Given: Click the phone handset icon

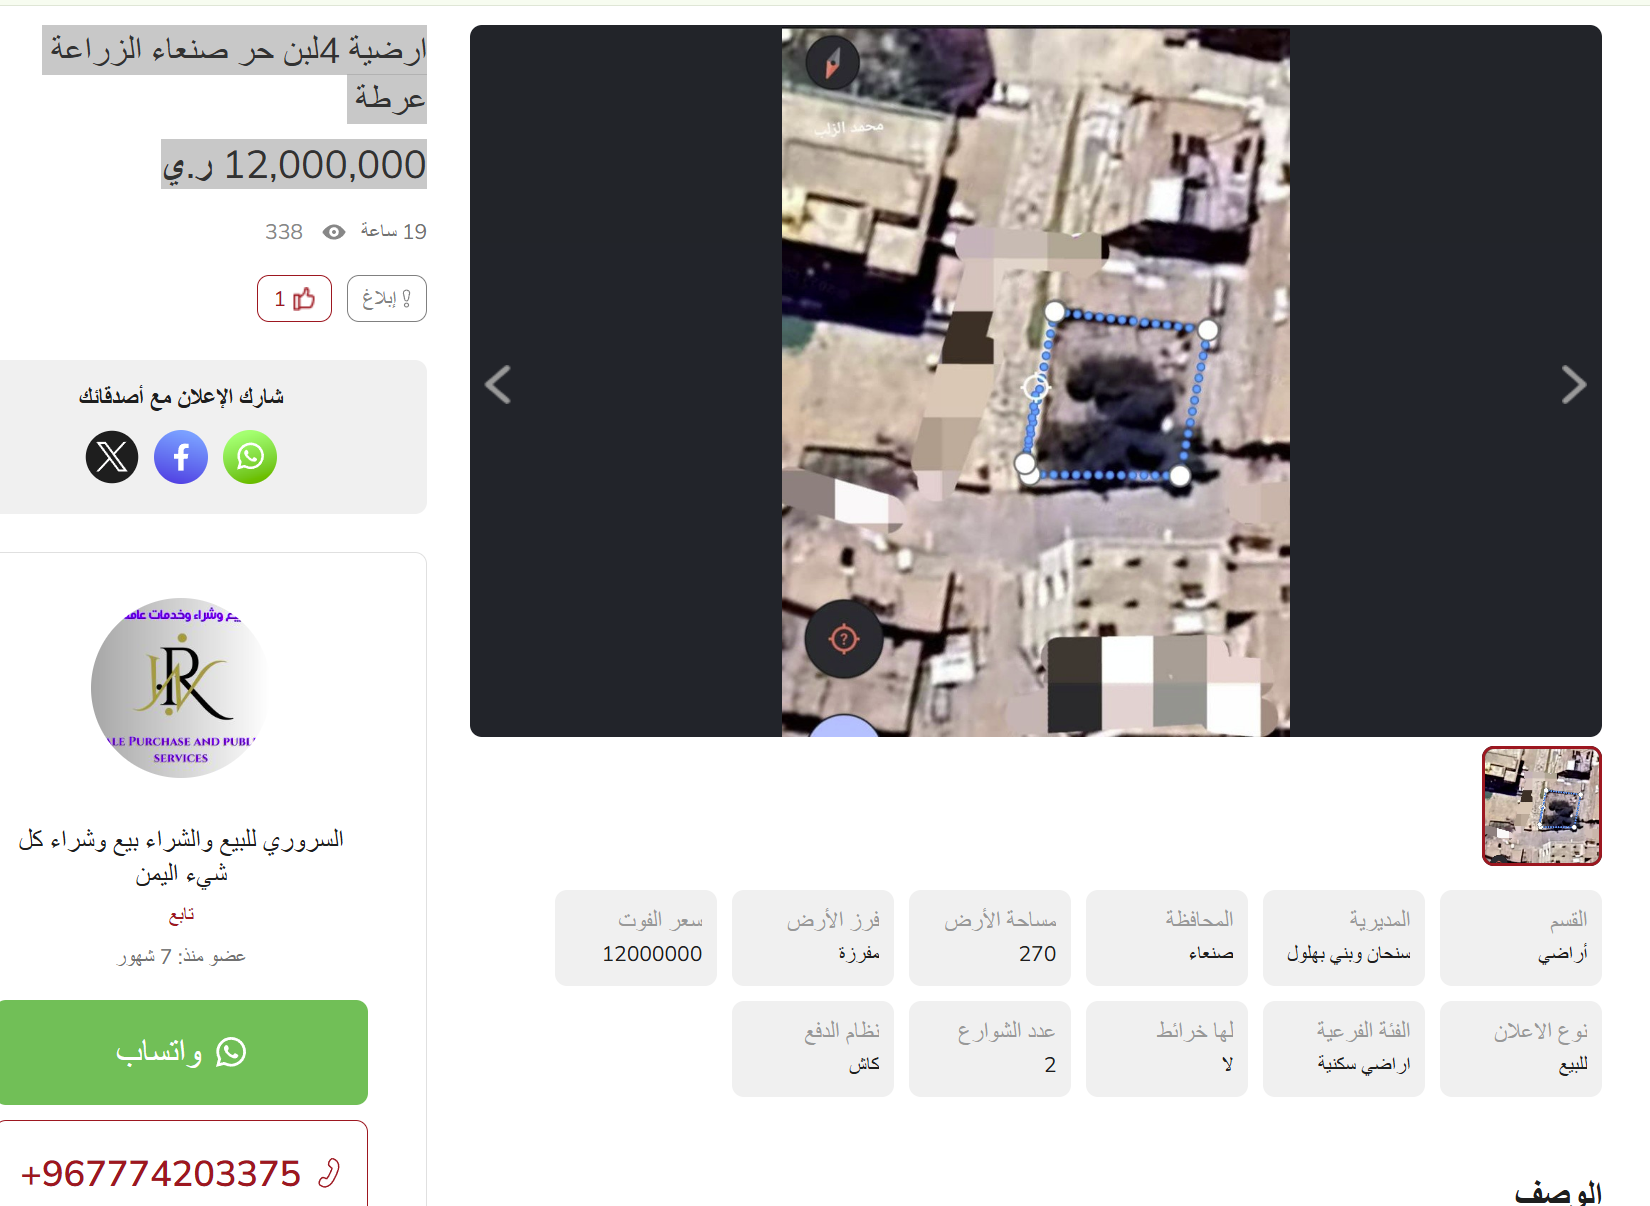Looking at the screenshot, I should click(x=330, y=1173).
